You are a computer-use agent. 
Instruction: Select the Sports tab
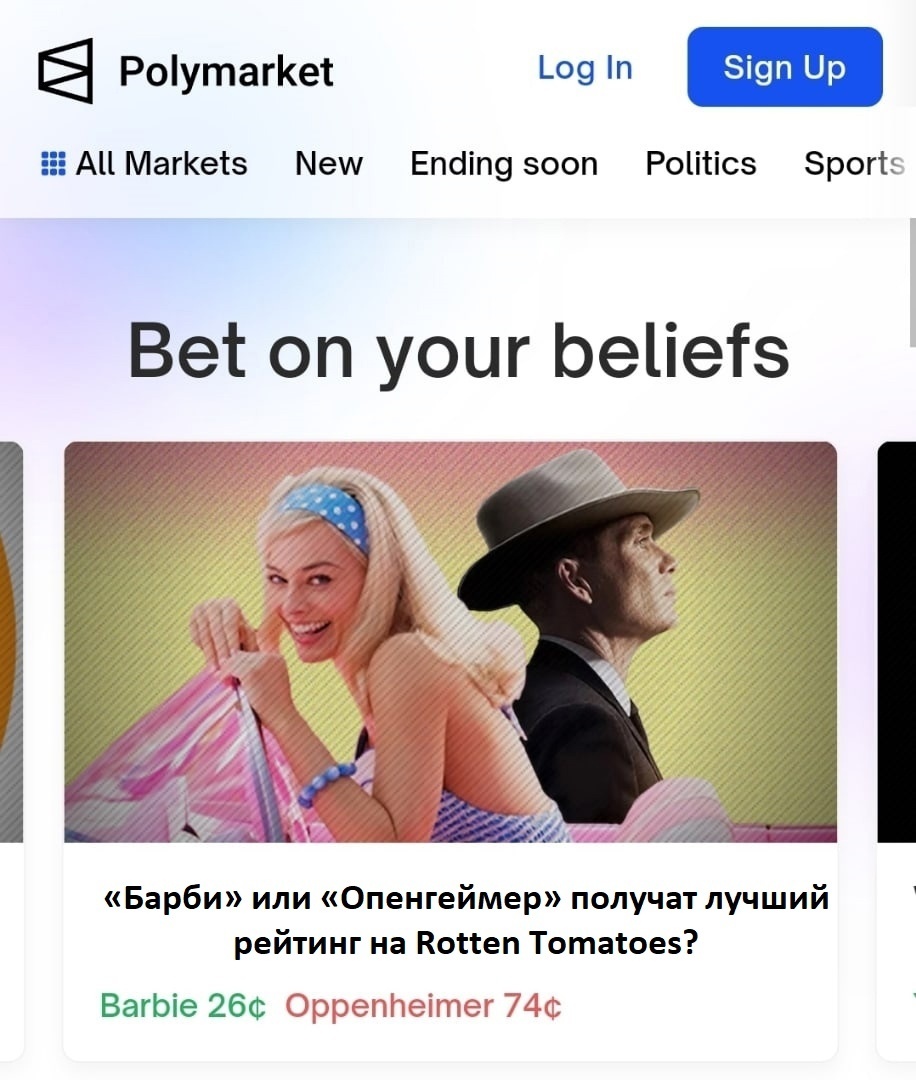point(854,164)
